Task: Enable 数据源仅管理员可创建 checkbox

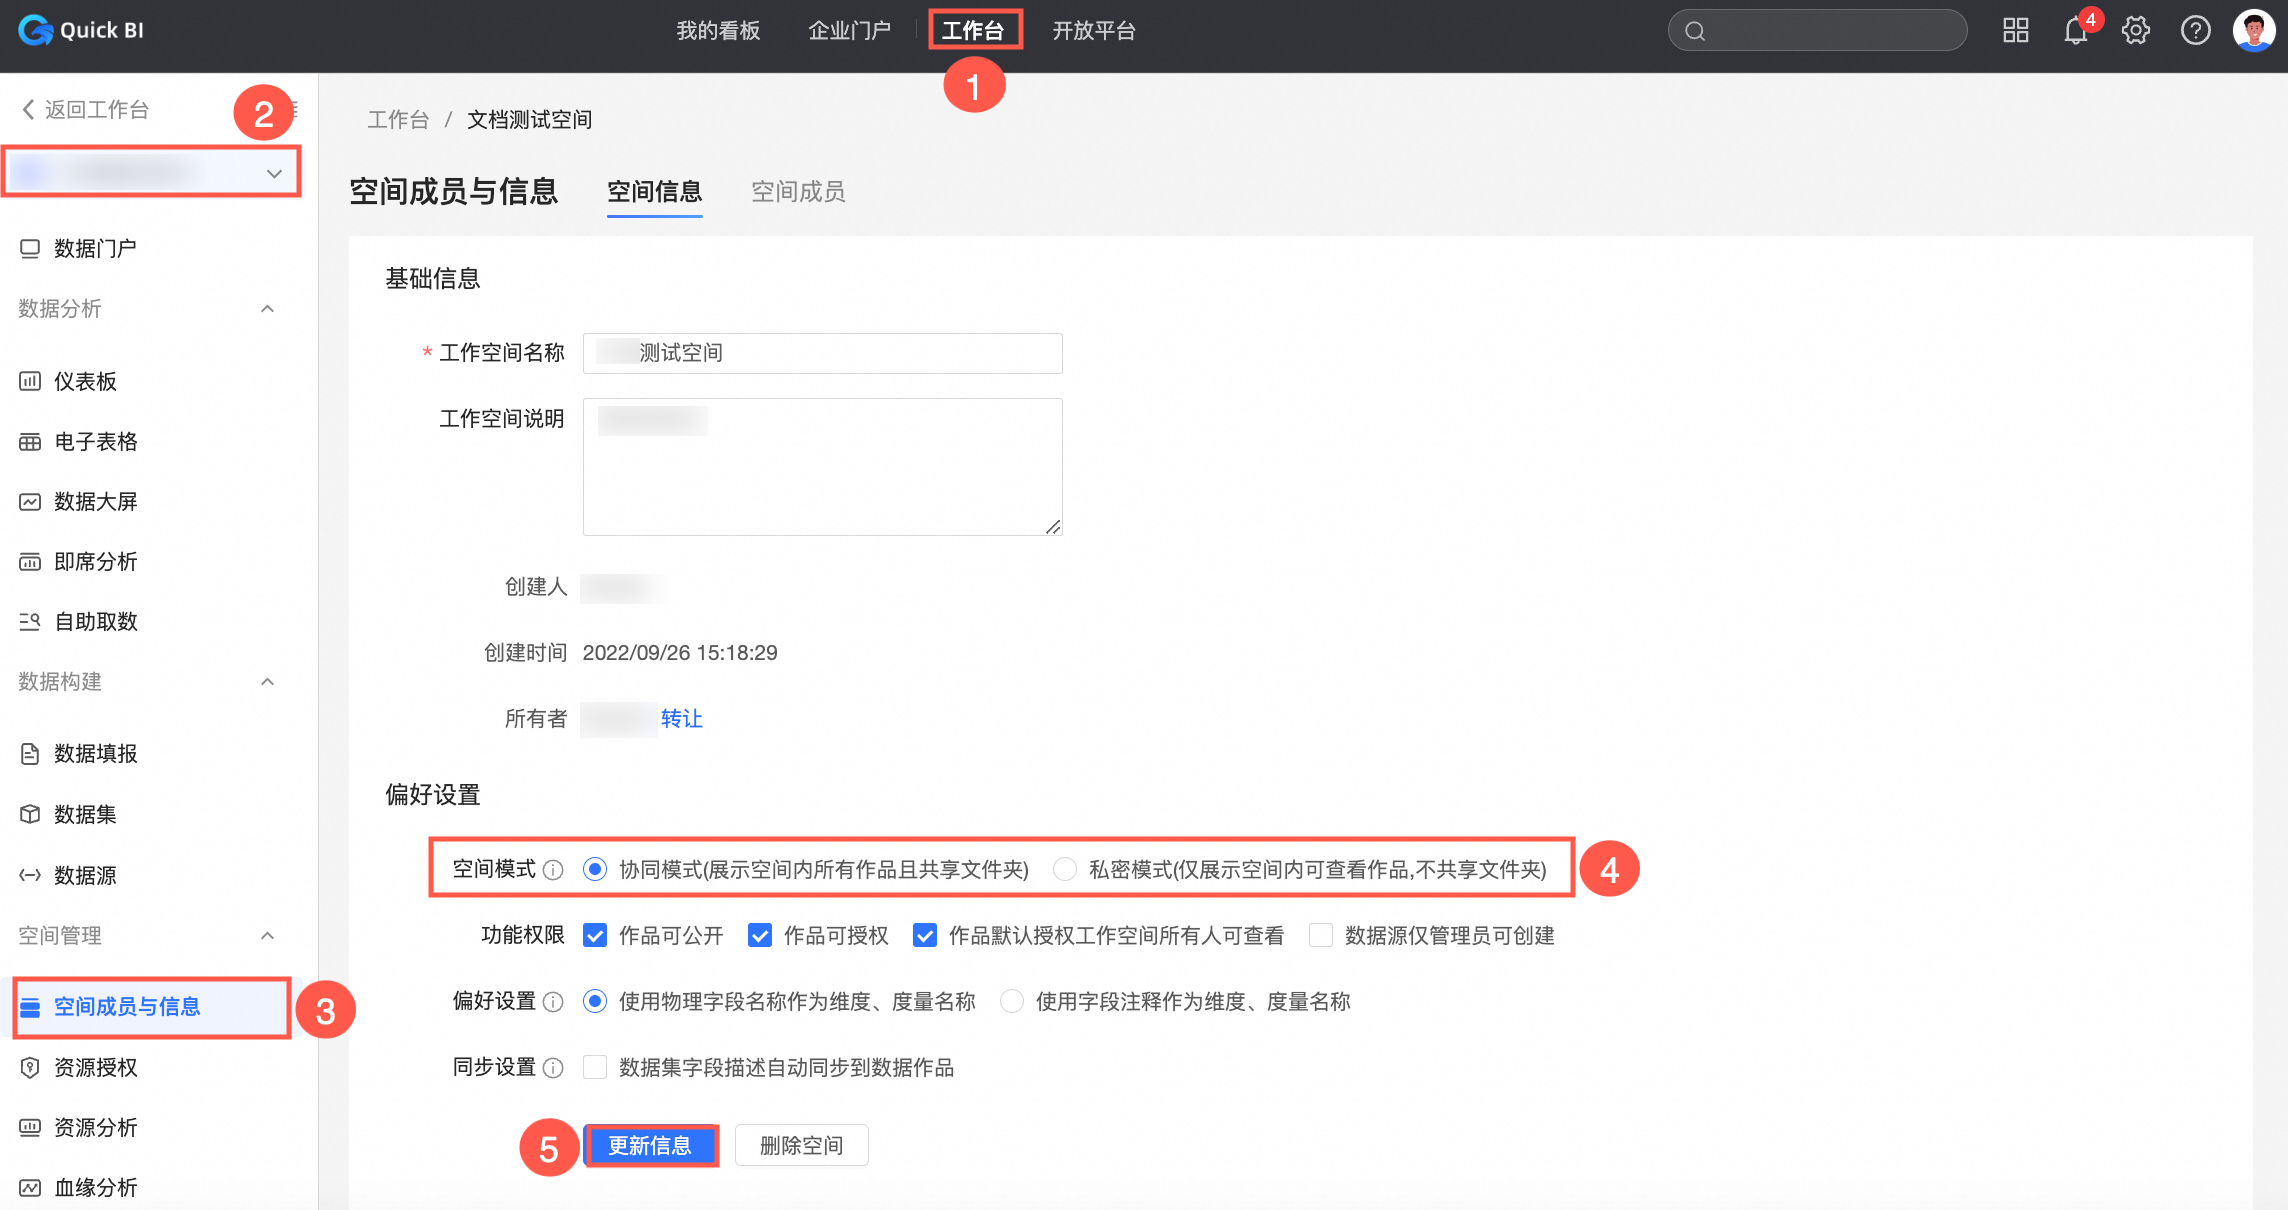Action: click(1321, 935)
